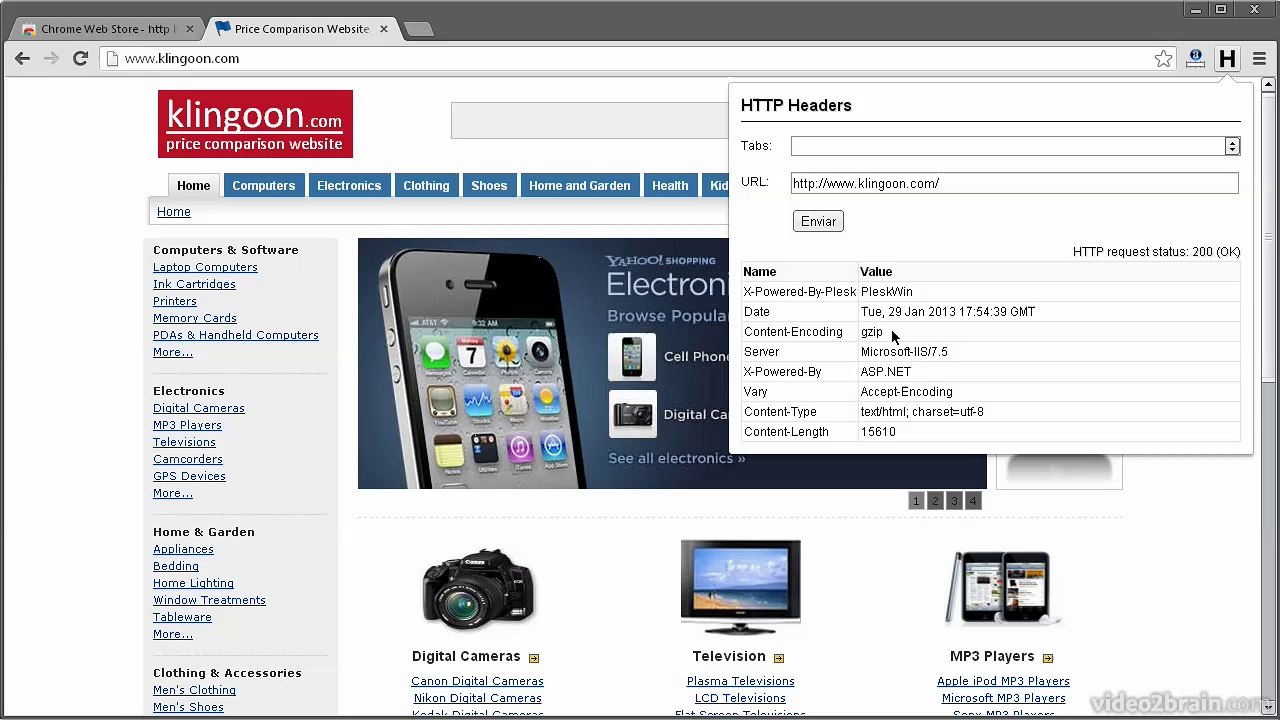Open the Ink Cartridges link
This screenshot has width=1280, height=720.
tap(194, 284)
